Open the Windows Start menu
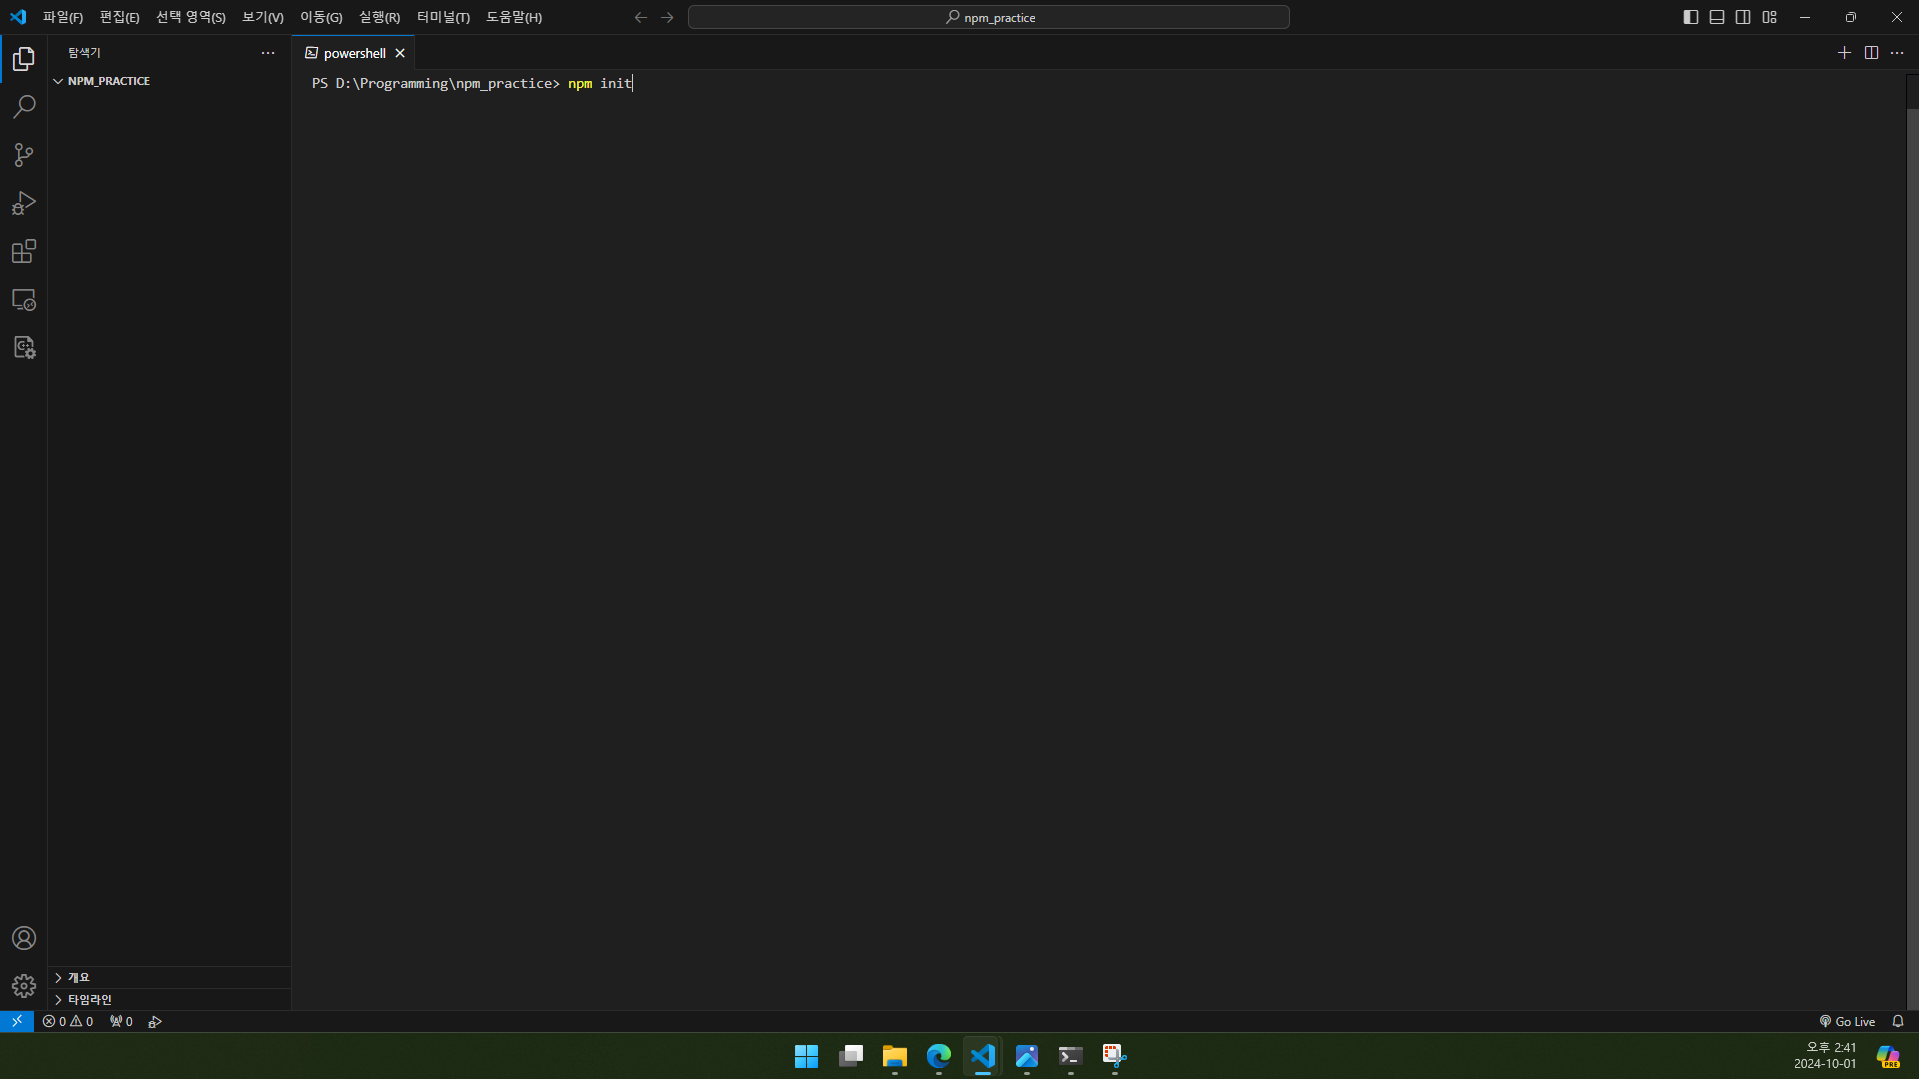 [x=806, y=1056]
